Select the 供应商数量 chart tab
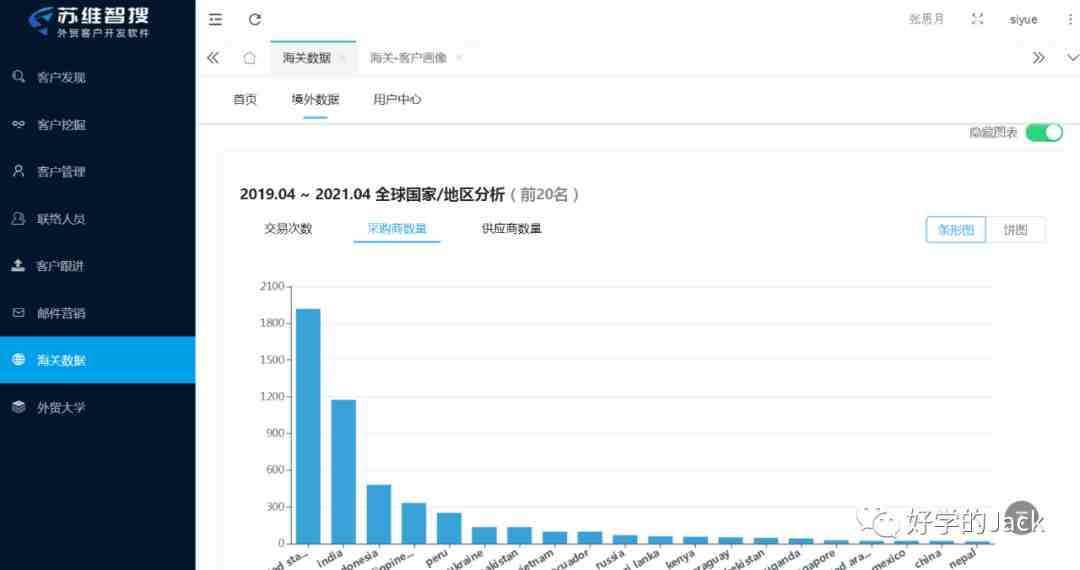The image size is (1080, 570). pos(512,229)
